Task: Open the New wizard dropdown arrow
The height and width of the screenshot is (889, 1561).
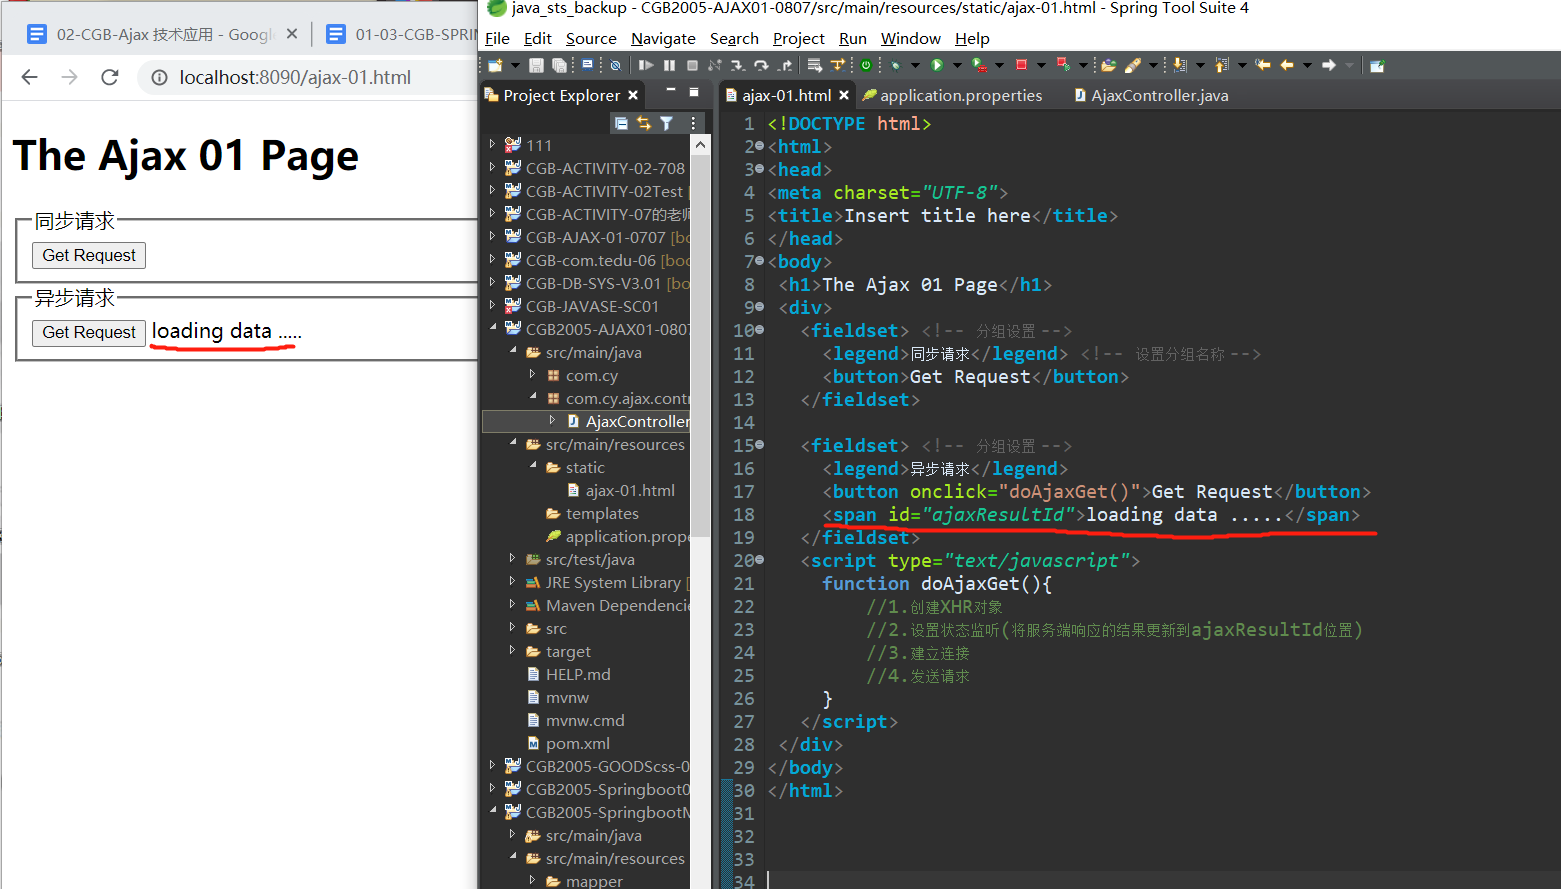Action: tap(515, 65)
